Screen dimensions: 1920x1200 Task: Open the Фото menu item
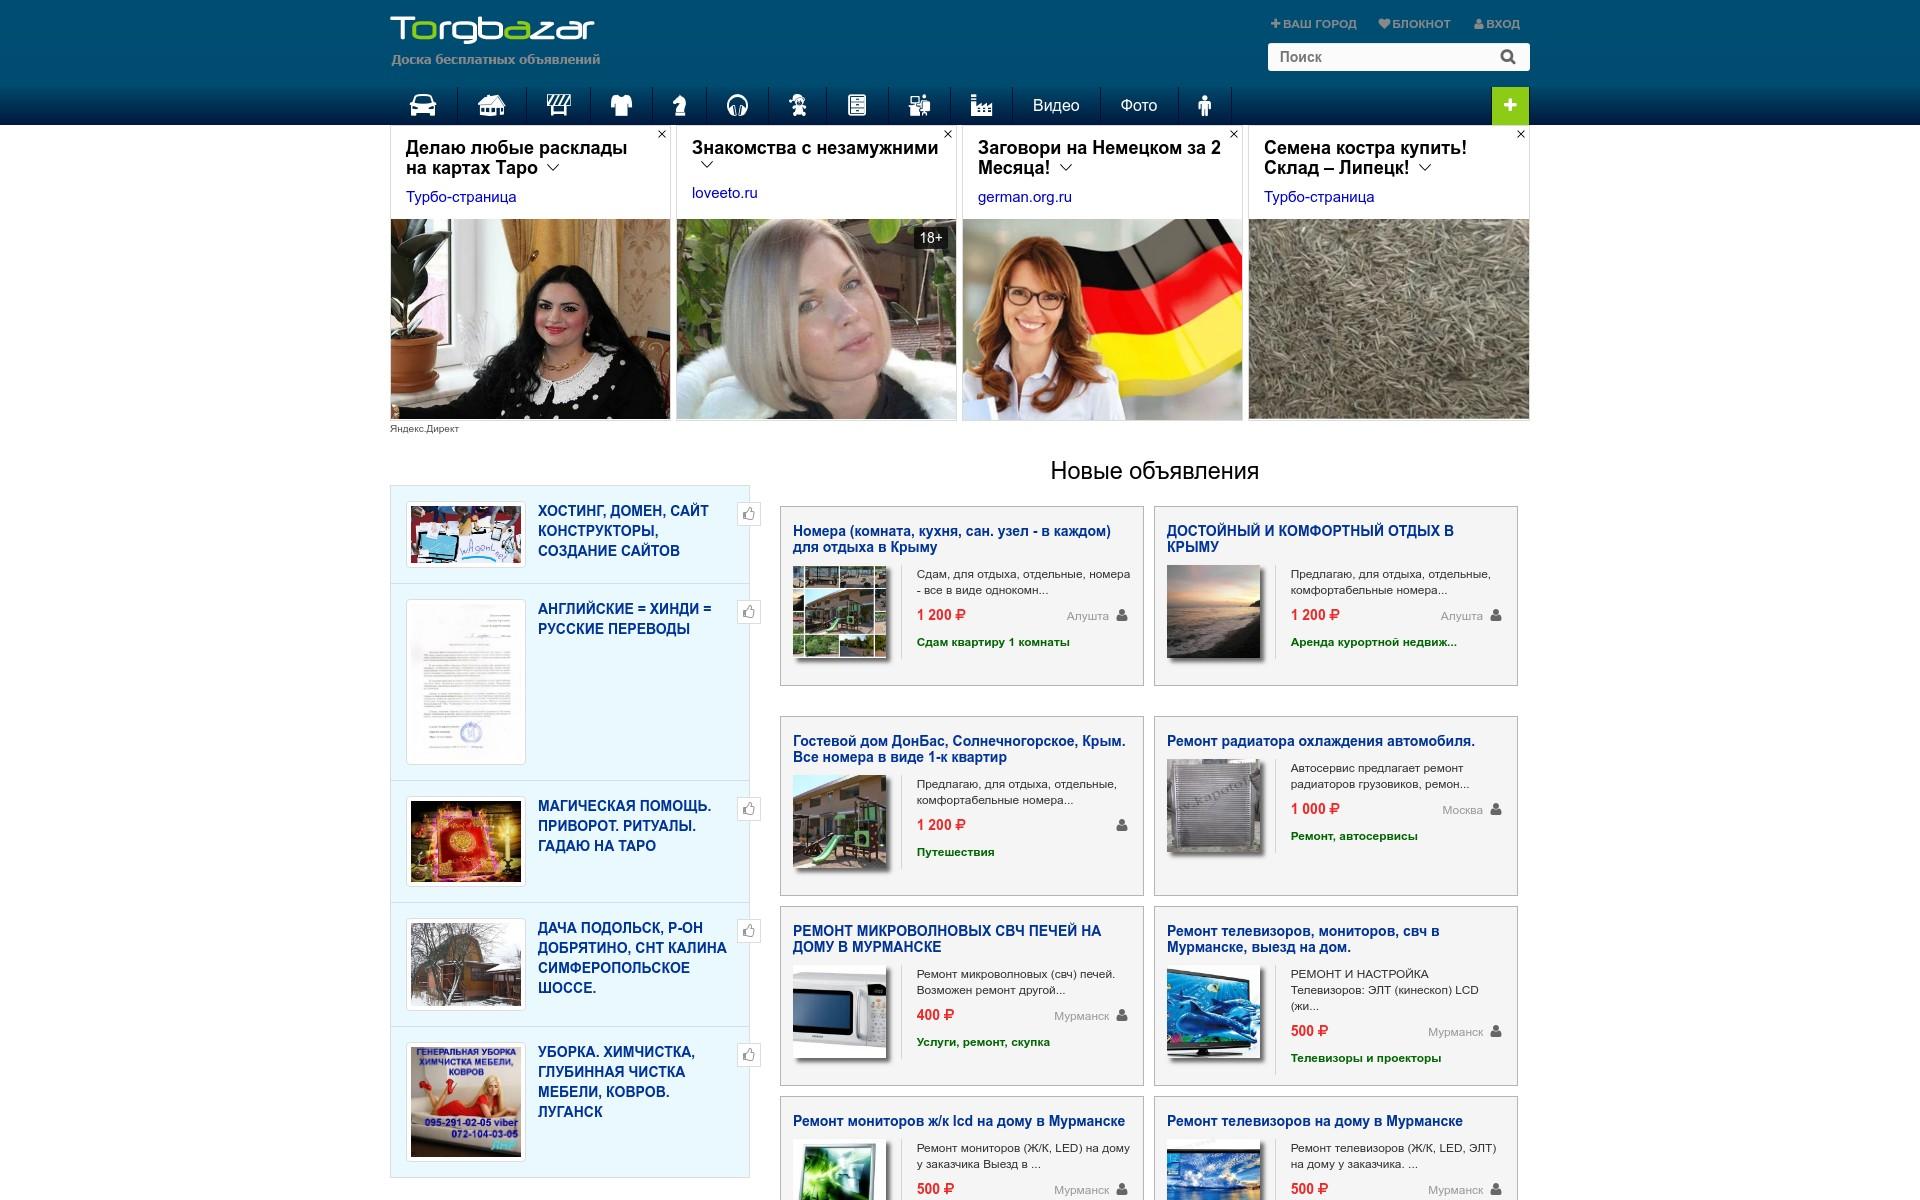click(x=1139, y=105)
